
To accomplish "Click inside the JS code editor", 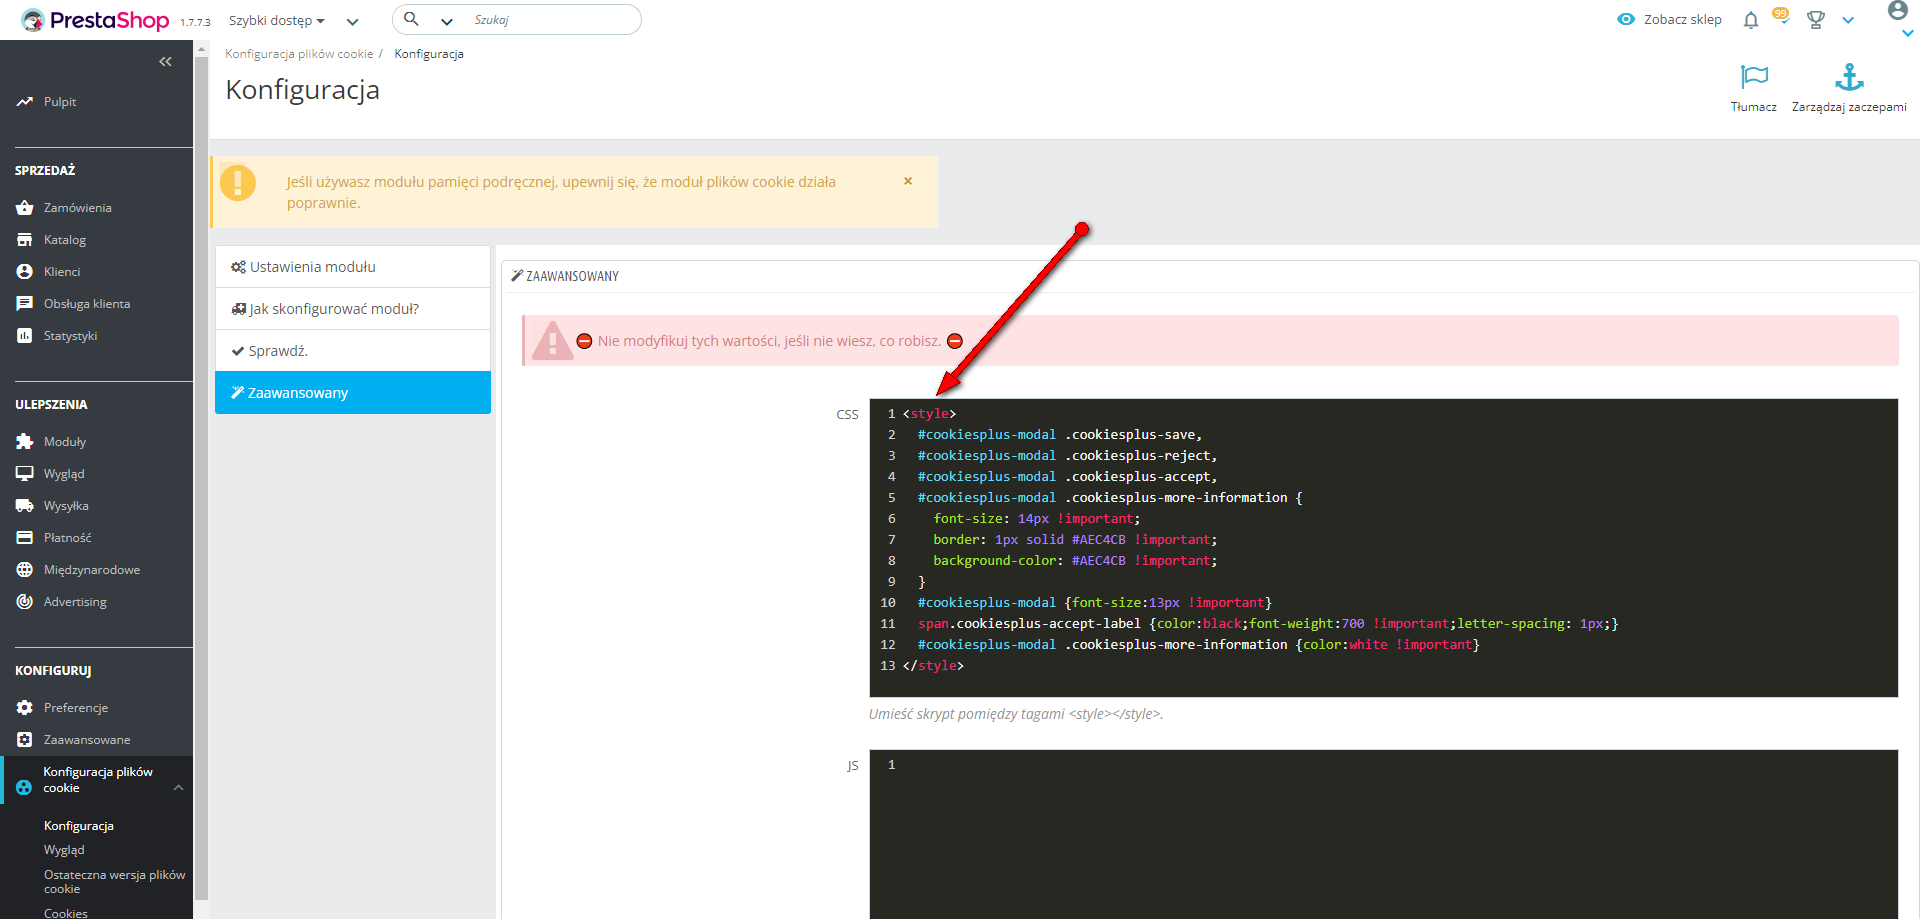I will point(1380,830).
